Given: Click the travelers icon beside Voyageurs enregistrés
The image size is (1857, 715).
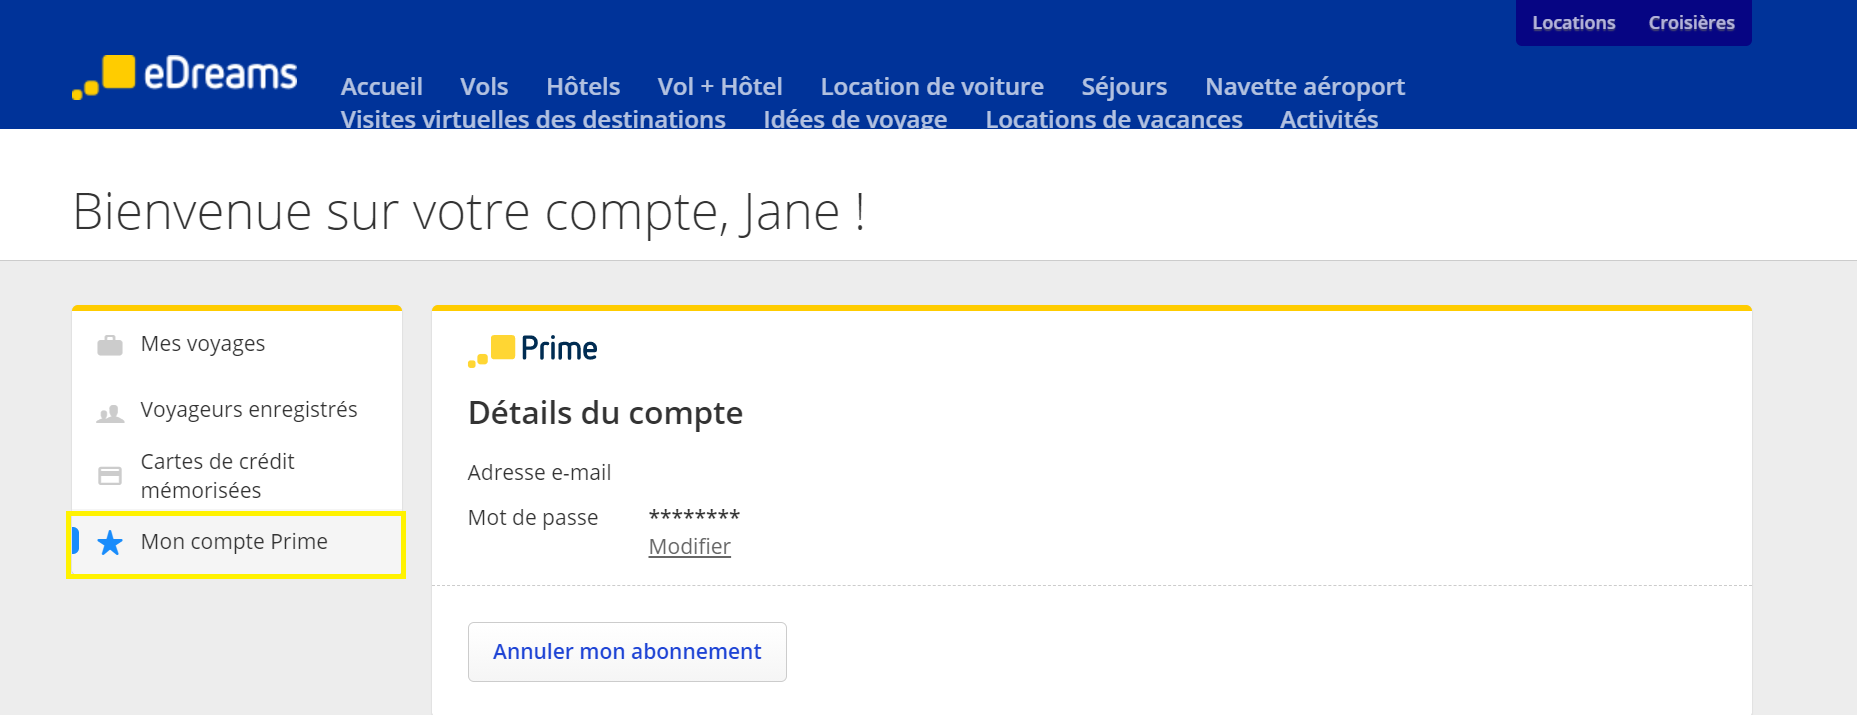Looking at the screenshot, I should [x=110, y=412].
